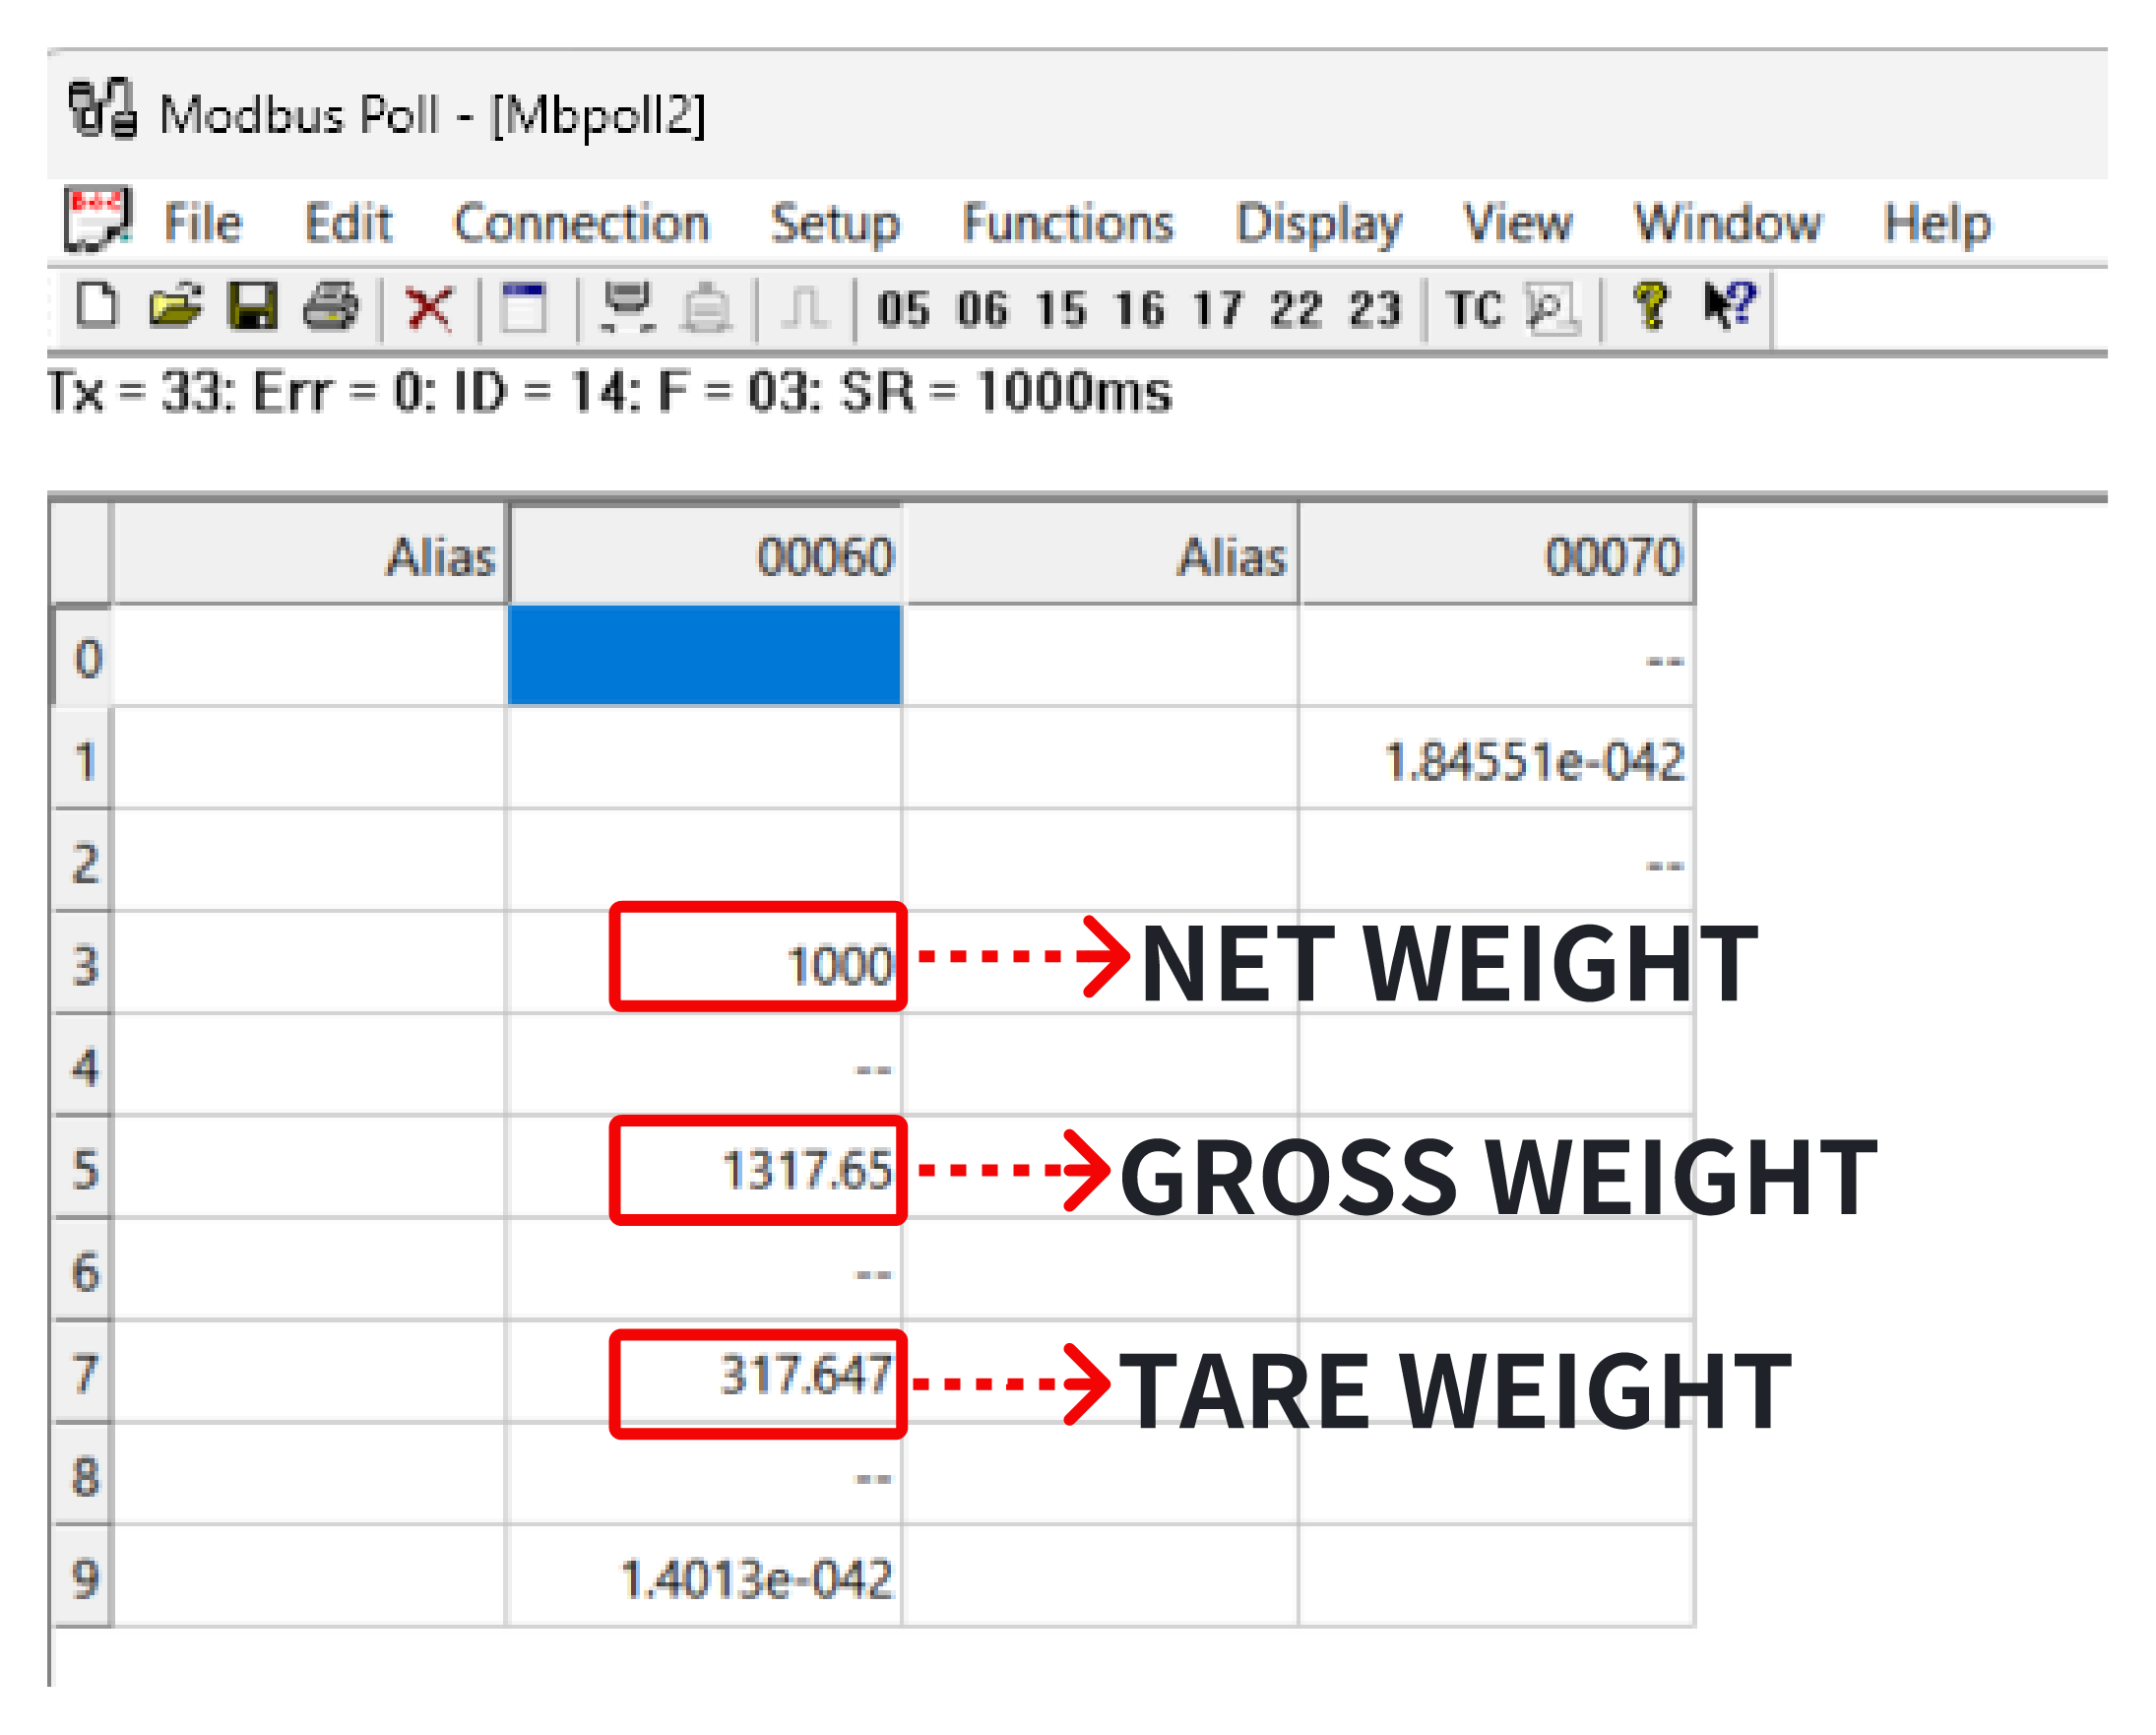Click row header 4
Viewport: 2156px width, 1735px height.
tap(82, 1064)
